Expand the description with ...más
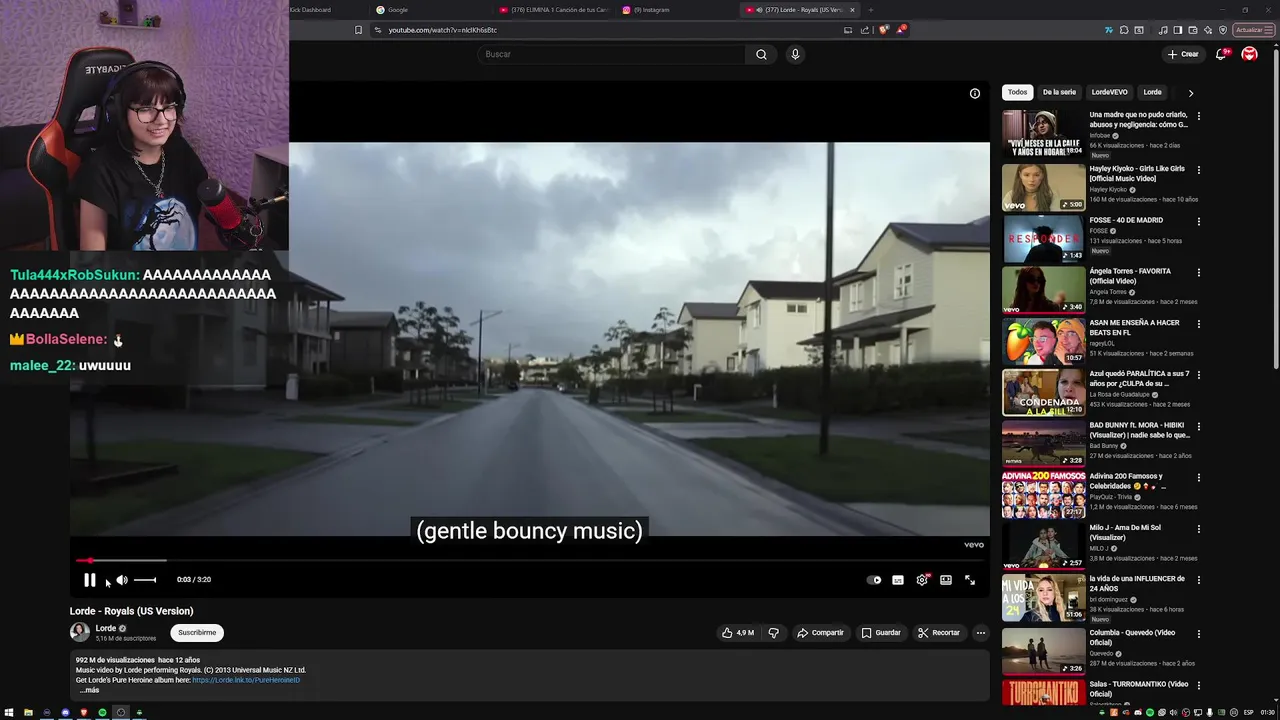 (x=90, y=690)
